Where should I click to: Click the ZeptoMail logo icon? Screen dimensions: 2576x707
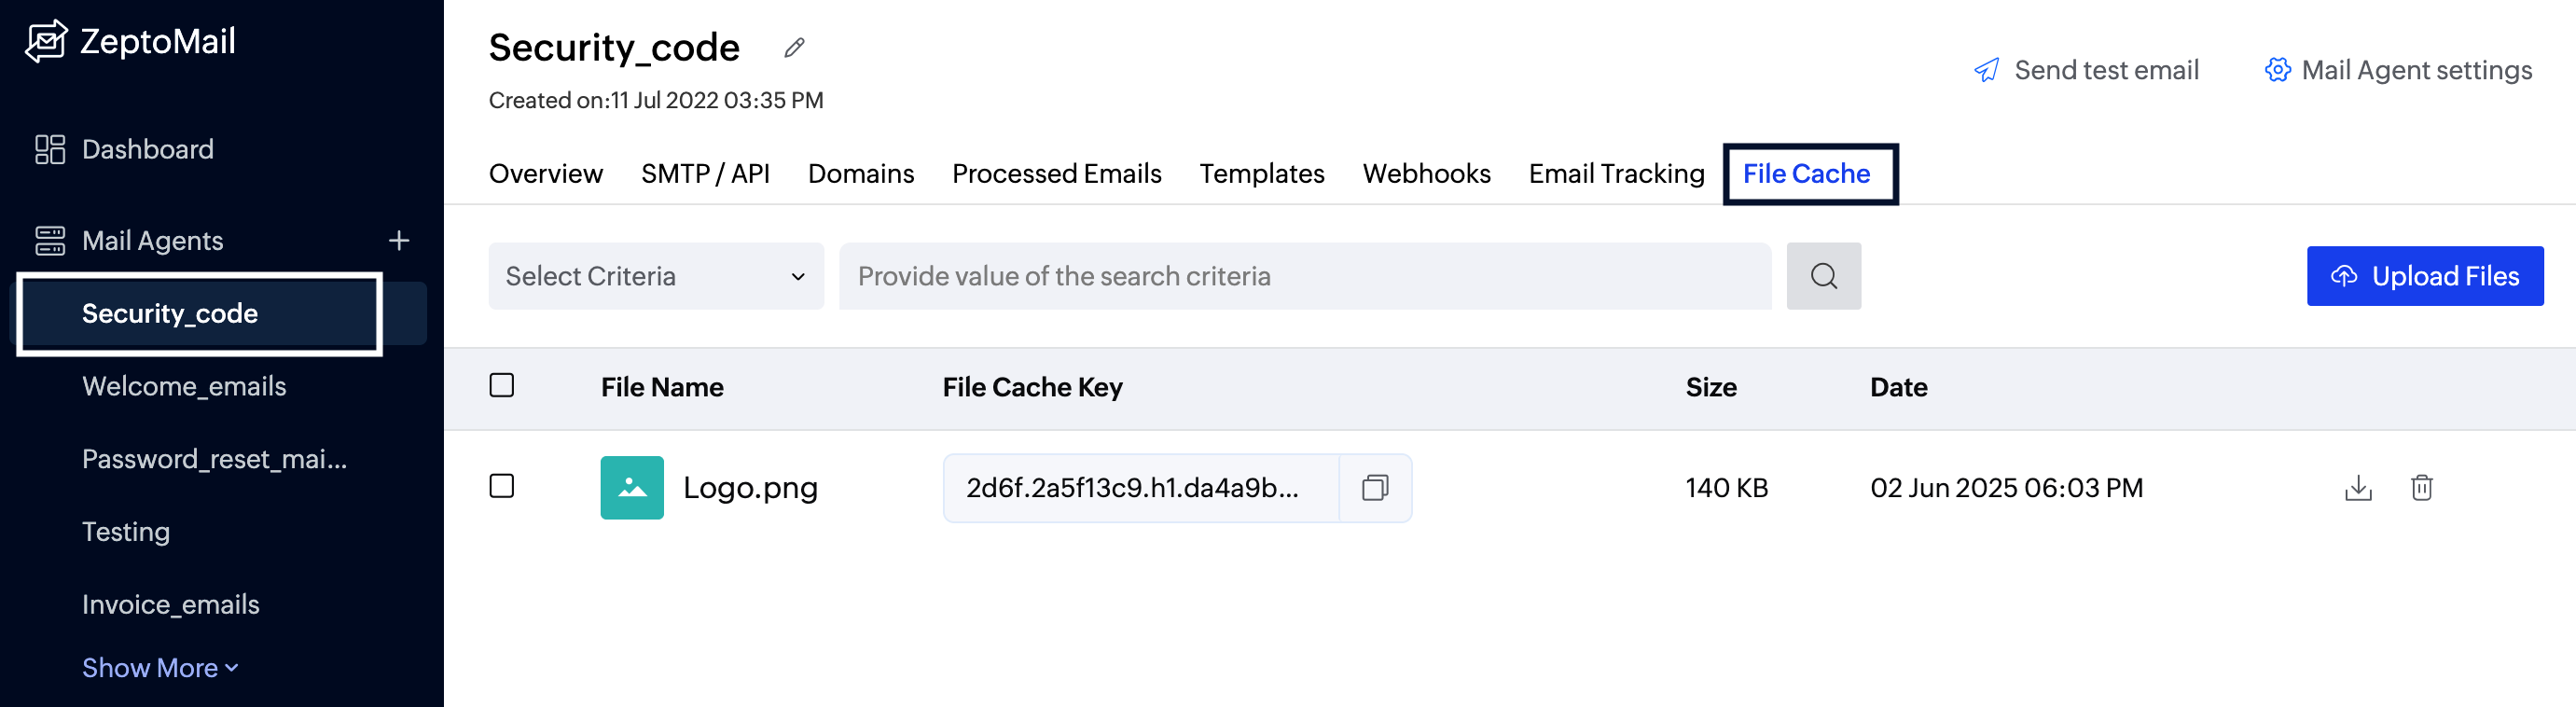(x=46, y=41)
